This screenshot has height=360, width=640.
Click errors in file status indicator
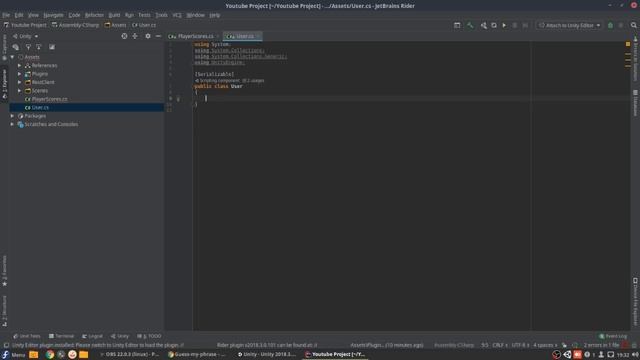coord(602,345)
